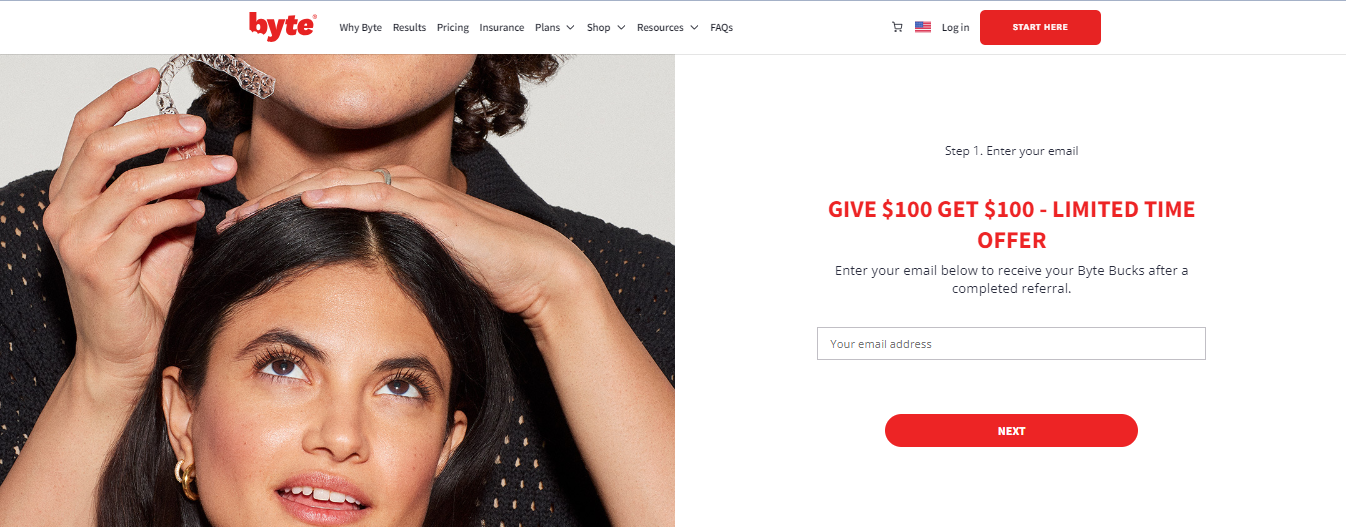This screenshot has height=527, width=1346.
Task: Open the Why Byte page
Action: [360, 27]
